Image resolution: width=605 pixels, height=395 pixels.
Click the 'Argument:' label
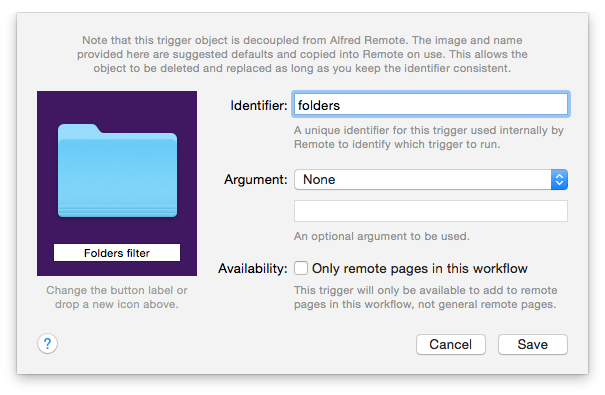point(256,179)
